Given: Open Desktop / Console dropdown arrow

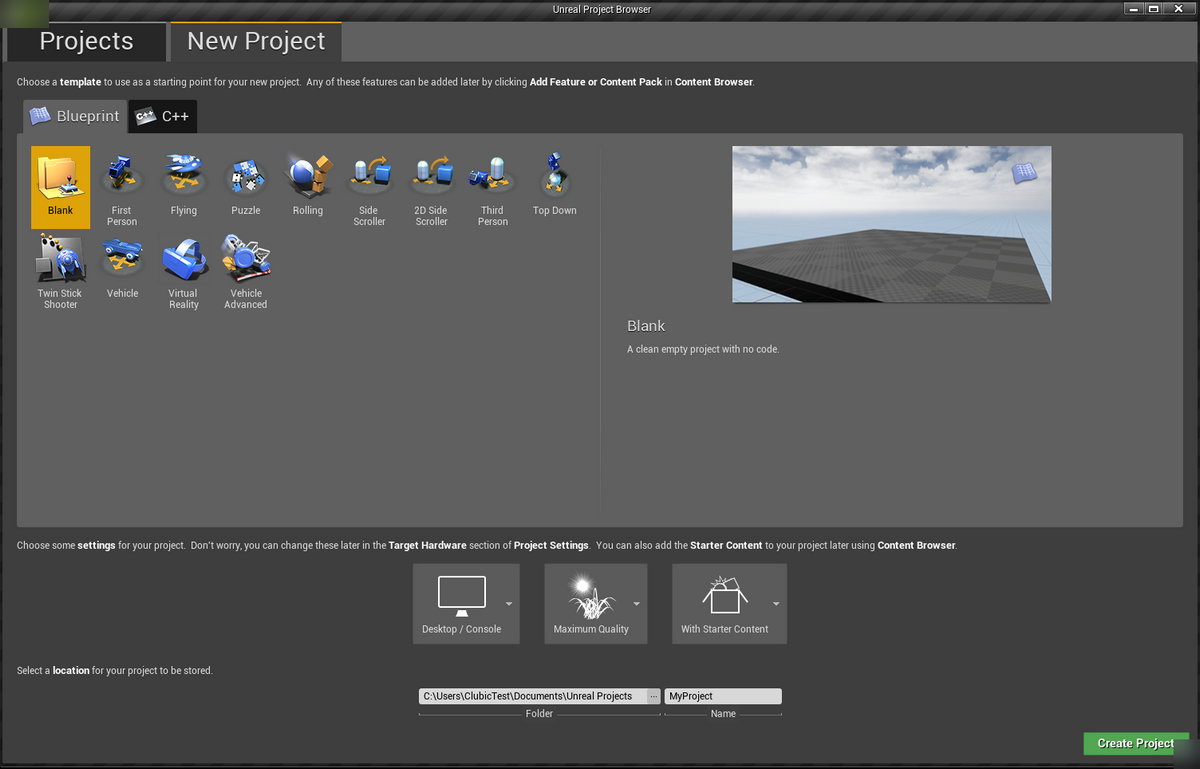Looking at the screenshot, I should 509,604.
